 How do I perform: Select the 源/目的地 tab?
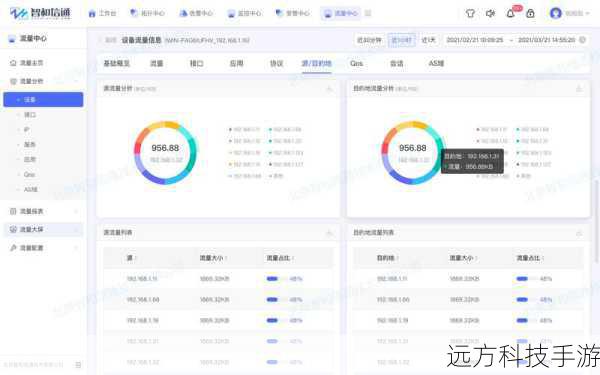pyautogui.click(x=316, y=64)
